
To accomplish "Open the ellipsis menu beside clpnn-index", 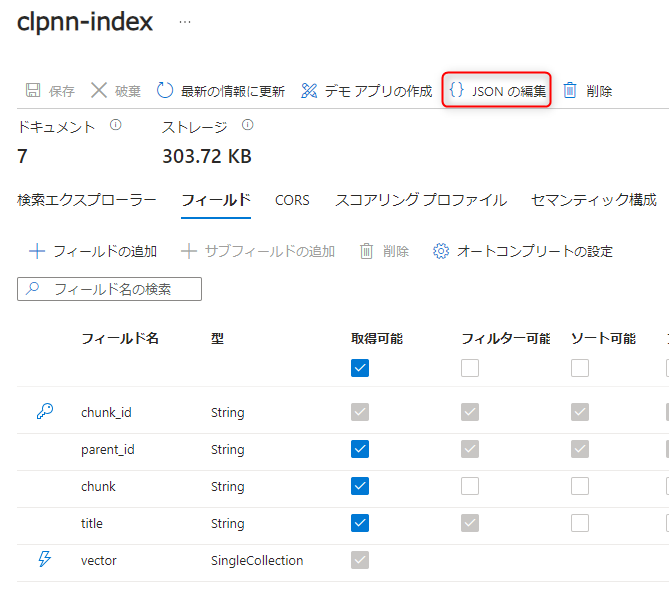I will (185, 22).
